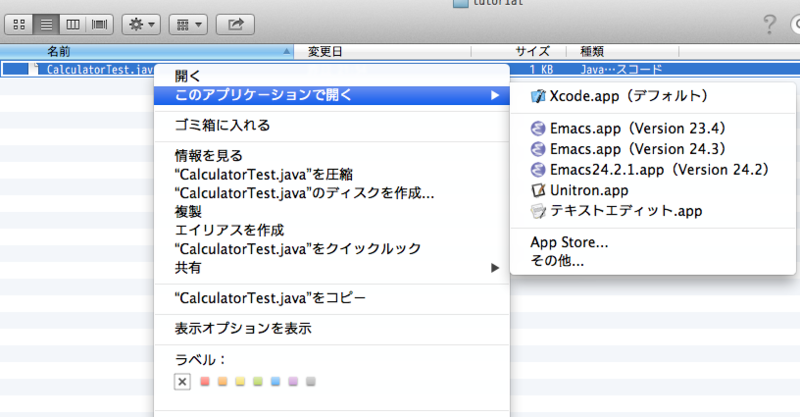
Task: Apply the gray label color
Action: (x=311, y=381)
